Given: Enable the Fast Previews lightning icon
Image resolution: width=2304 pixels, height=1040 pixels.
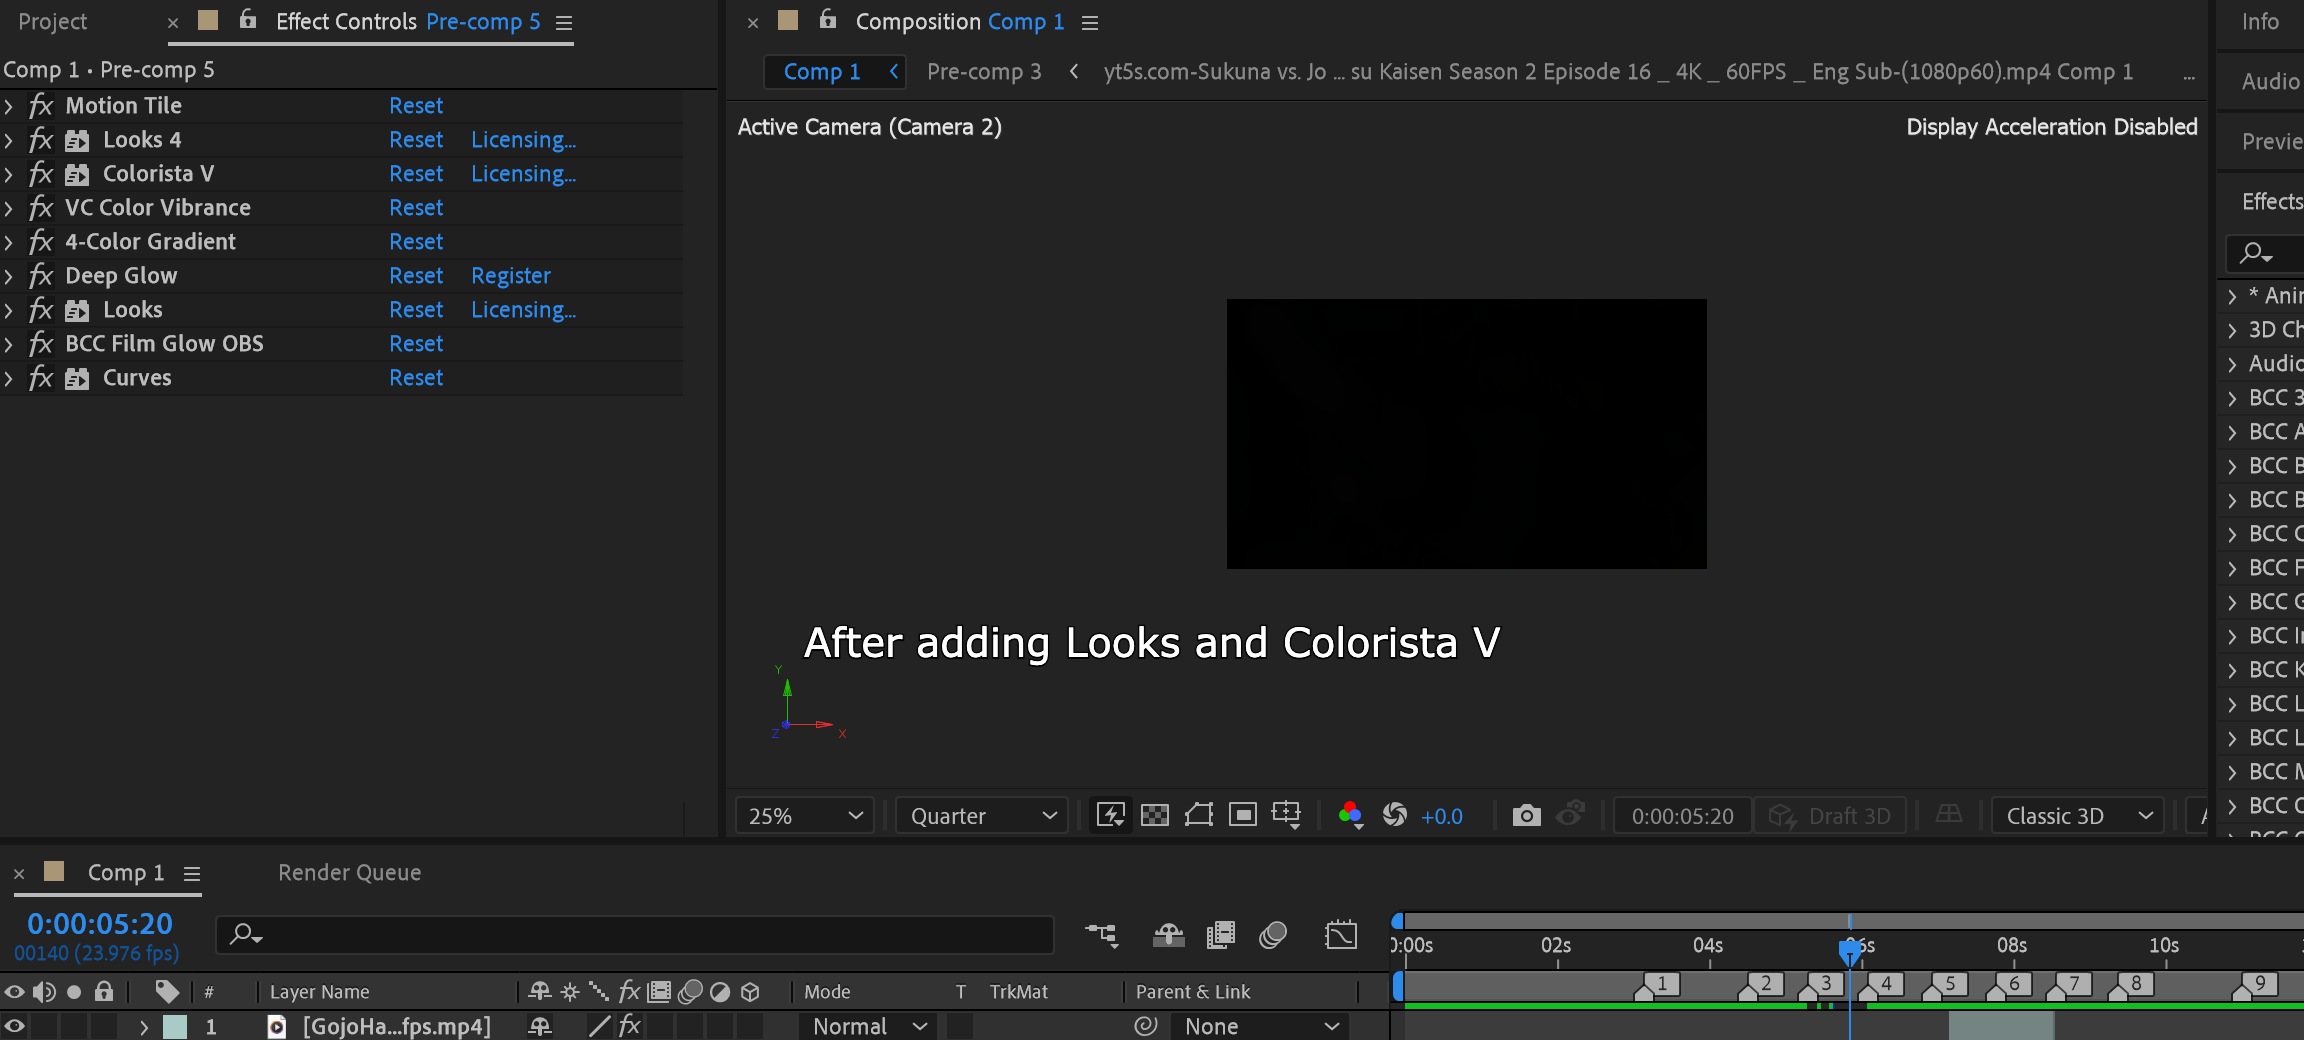Looking at the screenshot, I should [x=1110, y=815].
